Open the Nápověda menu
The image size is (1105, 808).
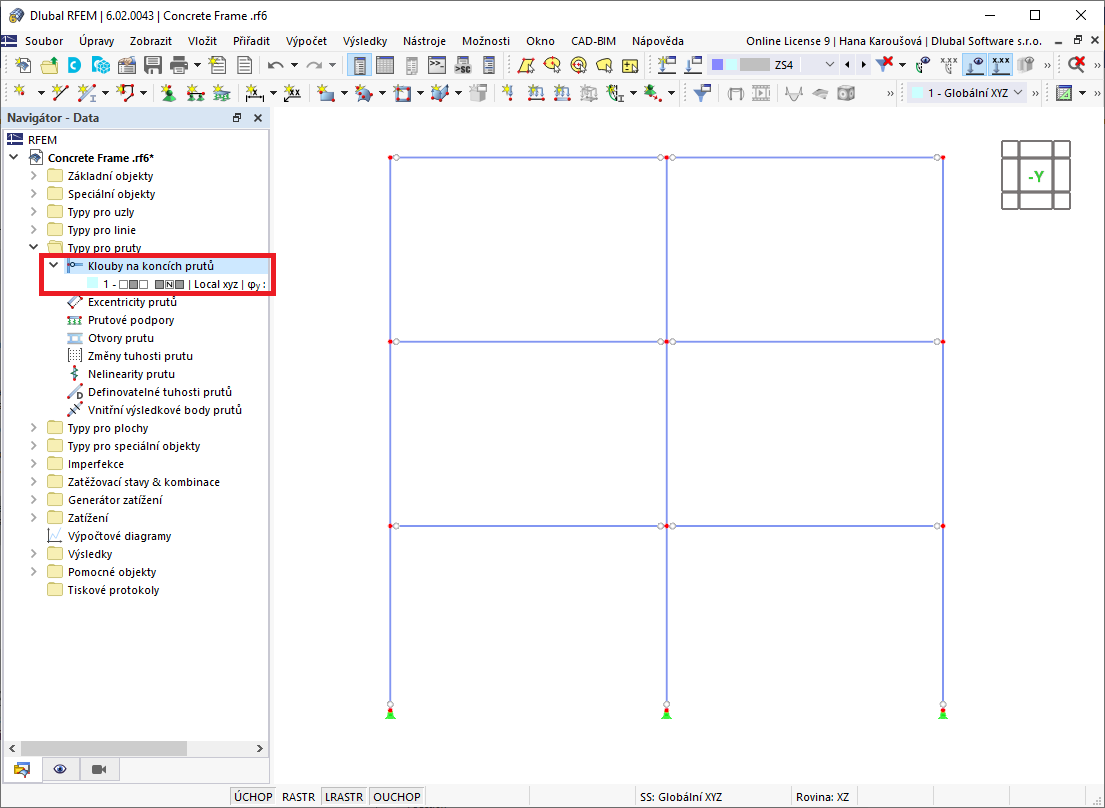click(659, 41)
